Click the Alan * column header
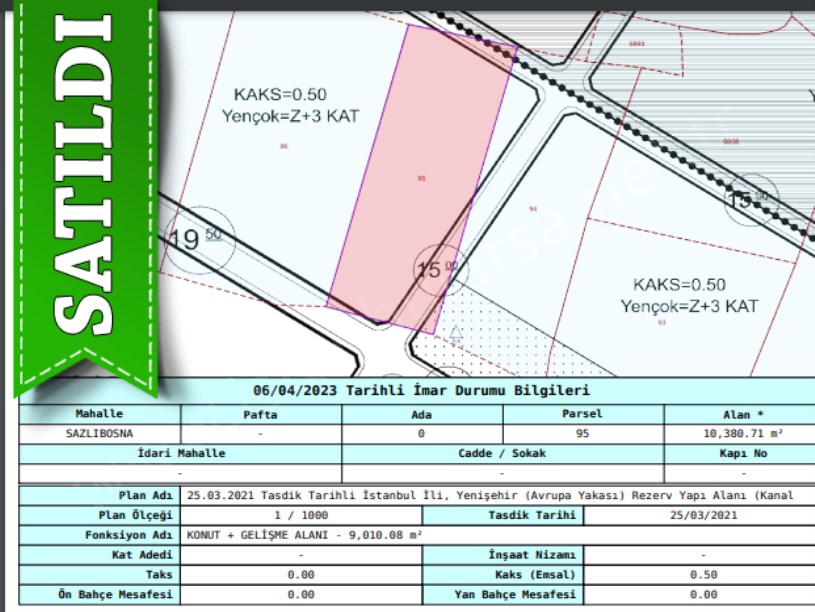 742,414
